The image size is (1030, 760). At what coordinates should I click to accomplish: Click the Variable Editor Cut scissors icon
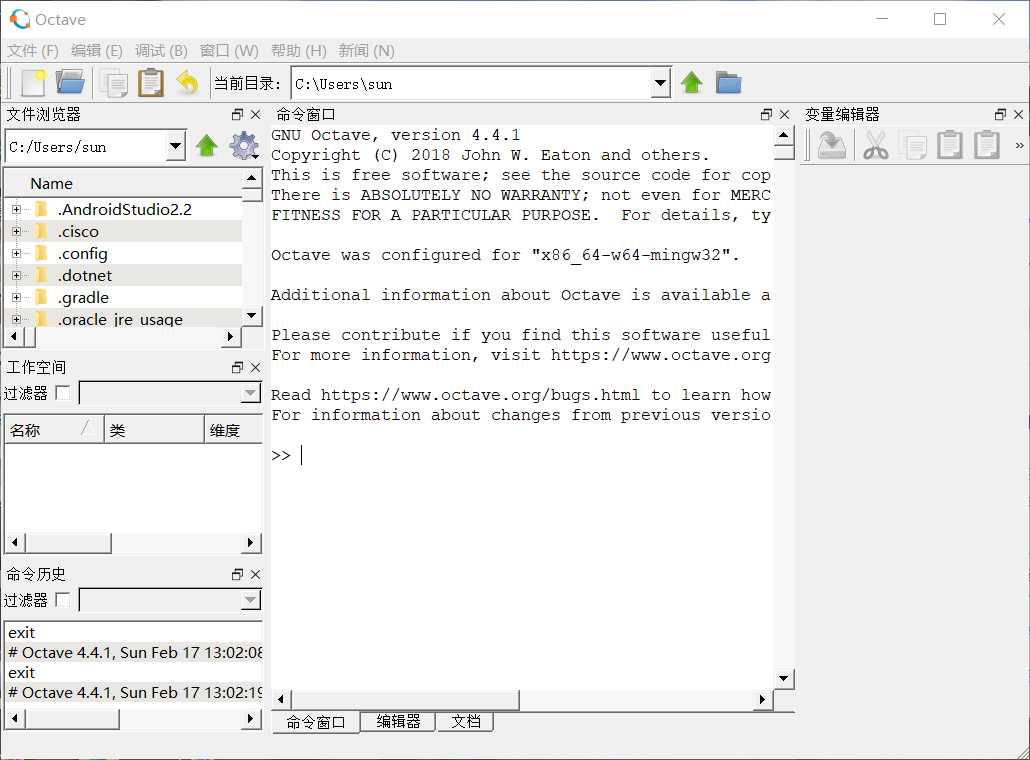(876, 145)
